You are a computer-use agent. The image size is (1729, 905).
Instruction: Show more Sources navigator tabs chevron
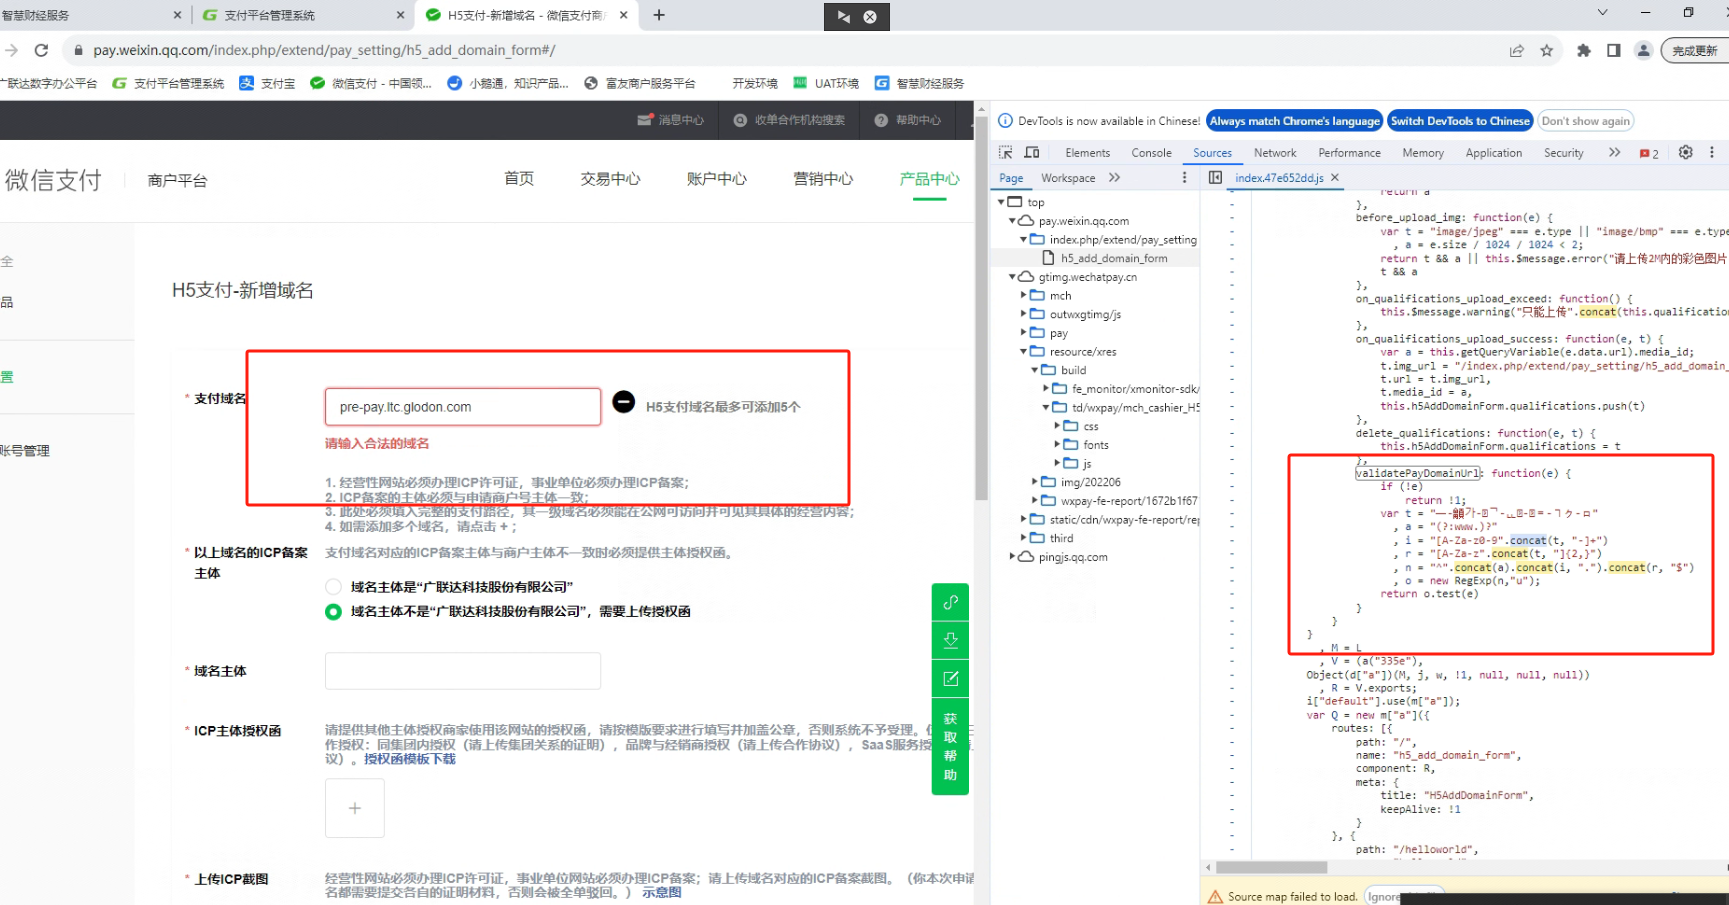coord(1114,178)
